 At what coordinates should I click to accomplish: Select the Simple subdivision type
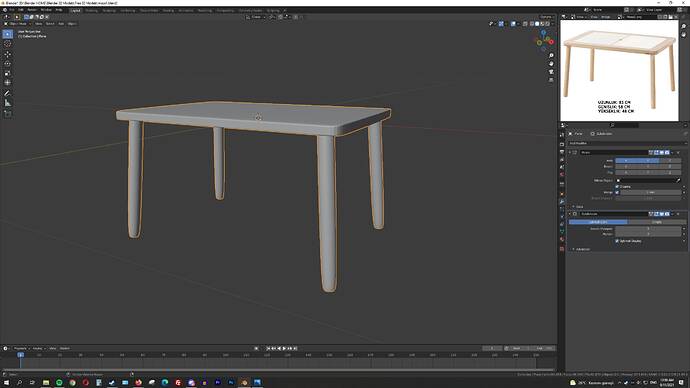[657, 222]
